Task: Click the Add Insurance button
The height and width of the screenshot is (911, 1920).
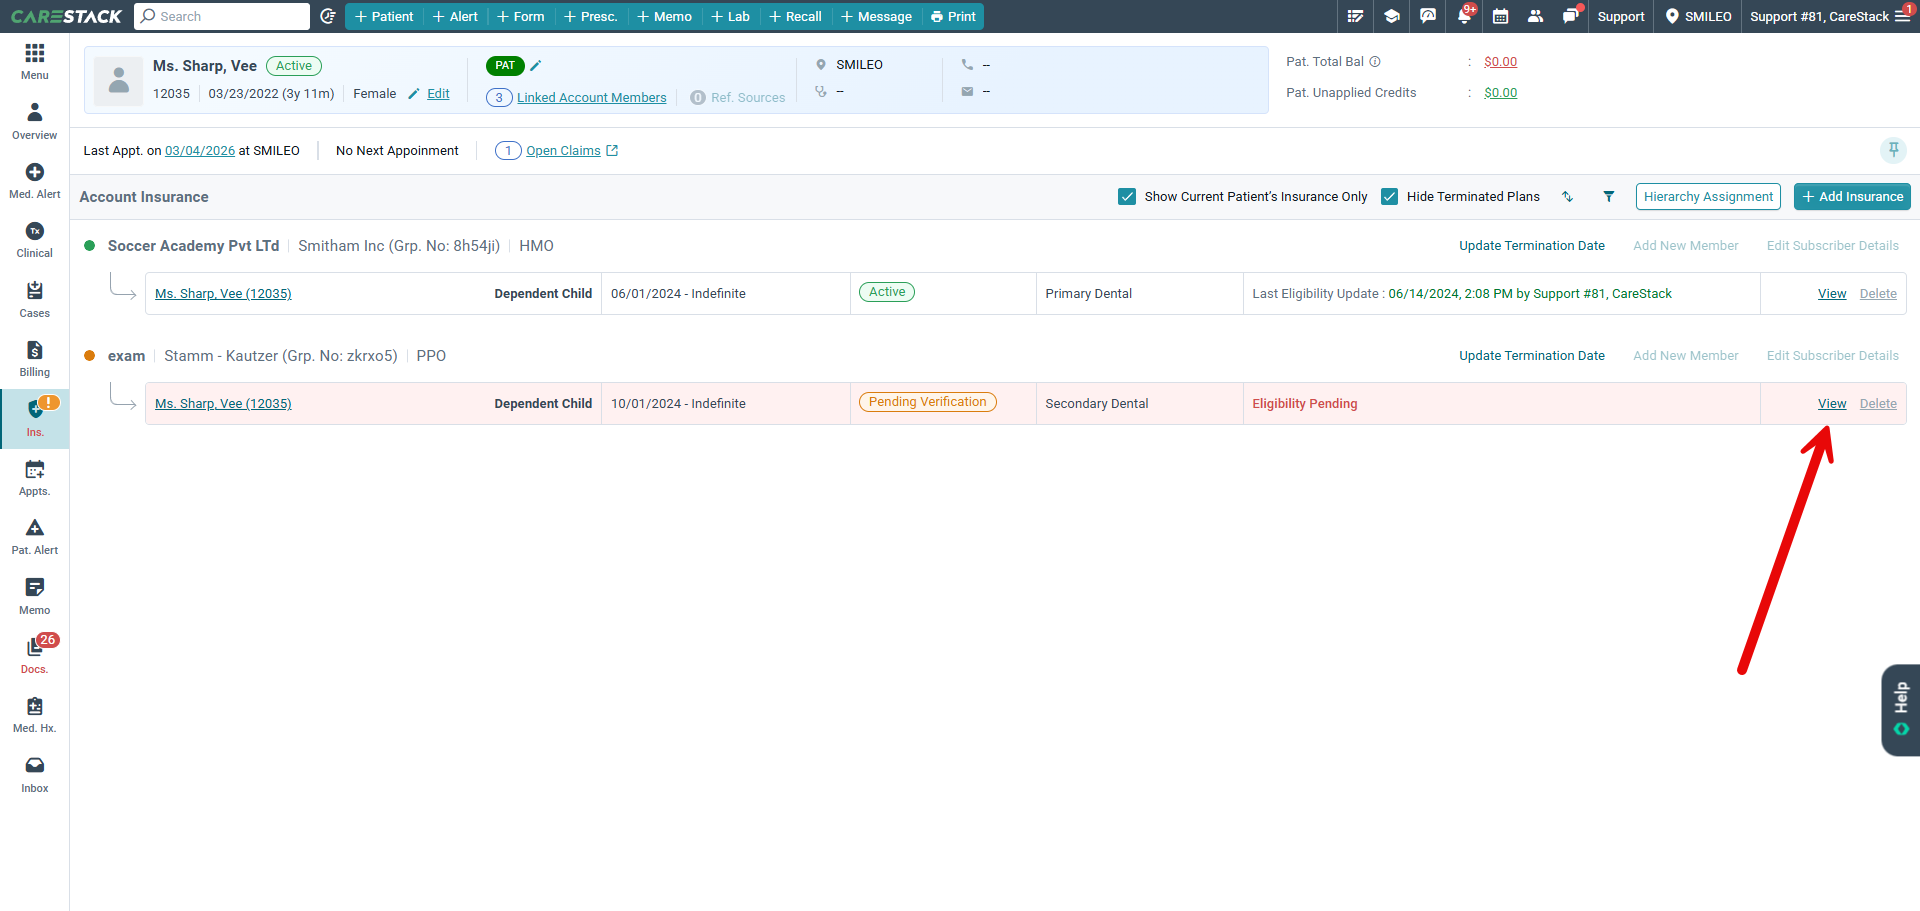Action: tap(1852, 197)
